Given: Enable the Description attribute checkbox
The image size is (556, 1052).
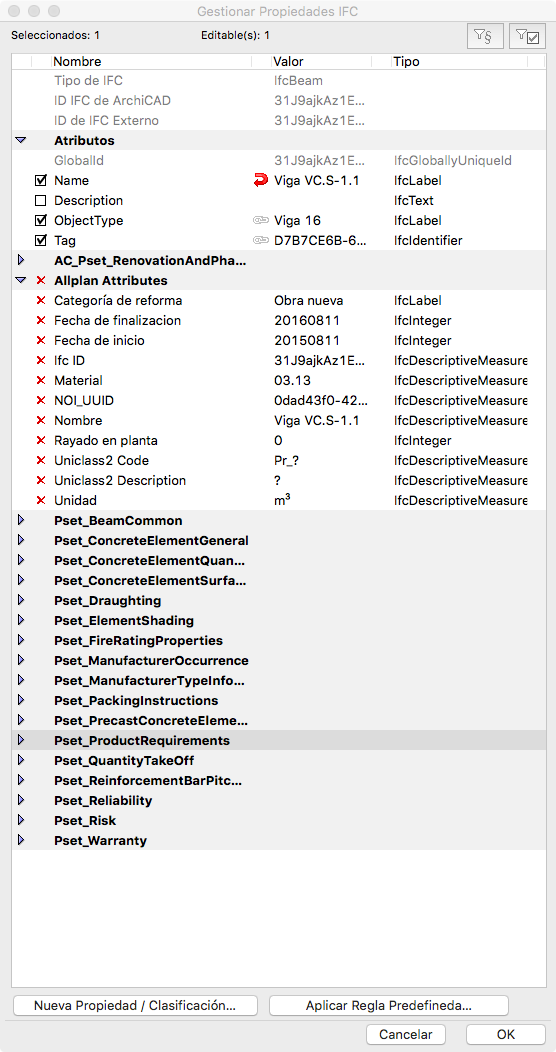Looking at the screenshot, I should click(x=41, y=201).
